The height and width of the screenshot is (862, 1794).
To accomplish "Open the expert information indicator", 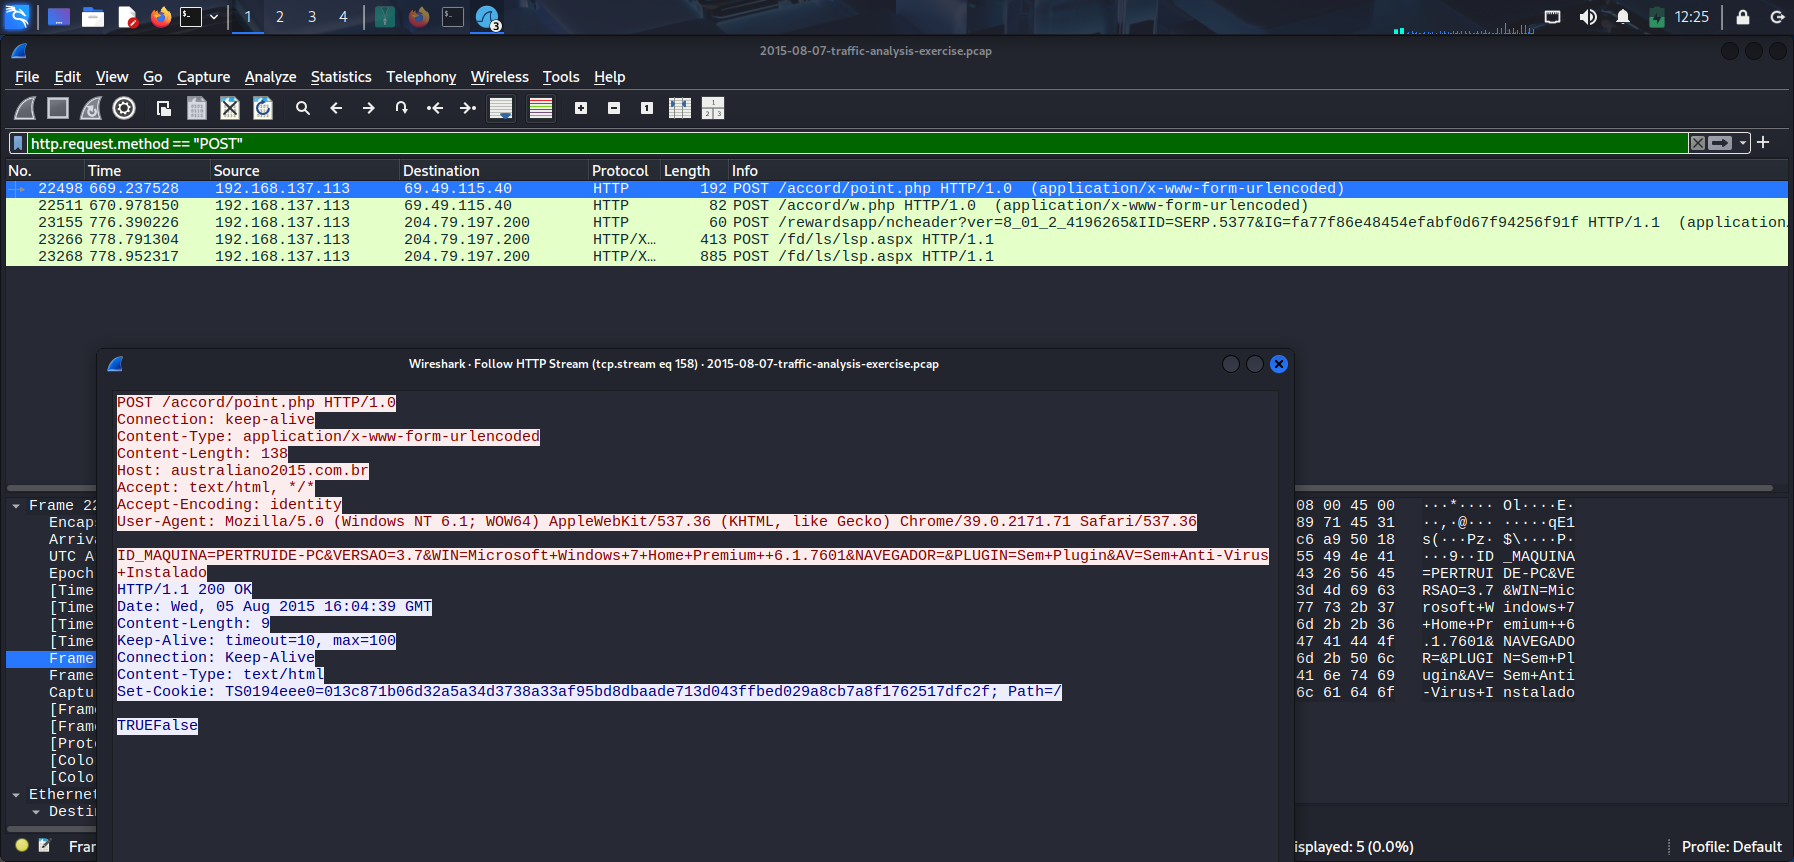I will tap(22, 846).
